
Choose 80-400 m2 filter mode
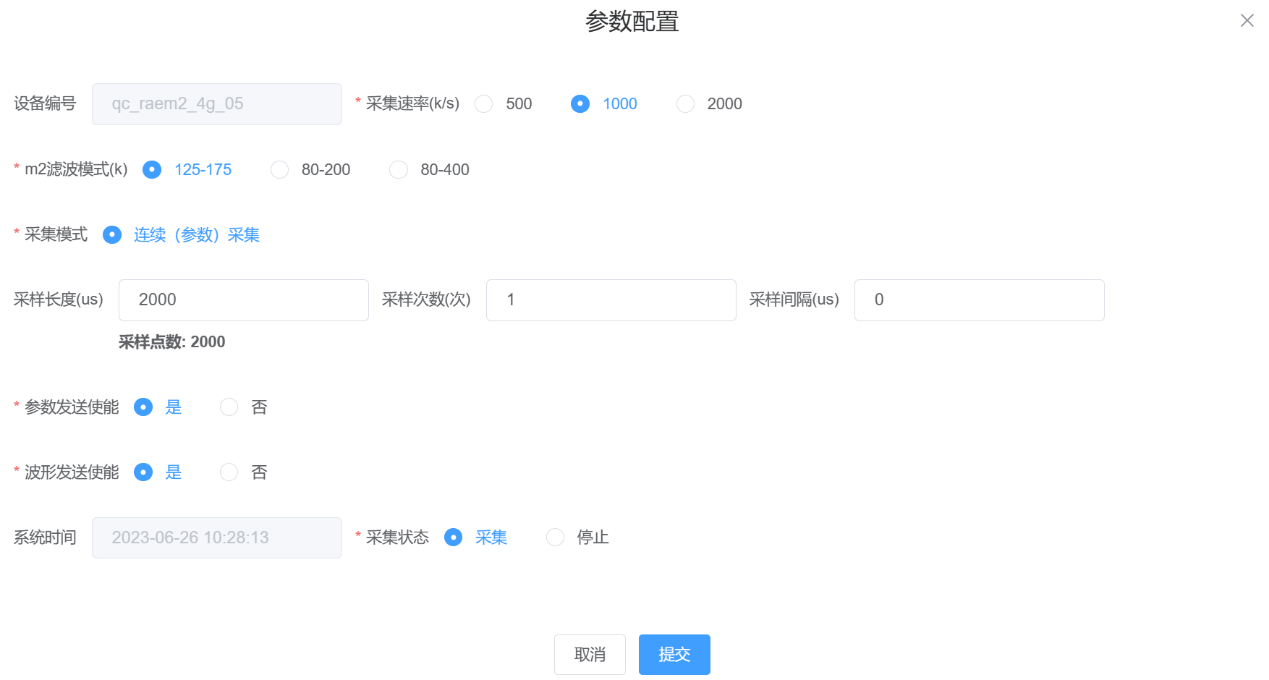[429, 170]
